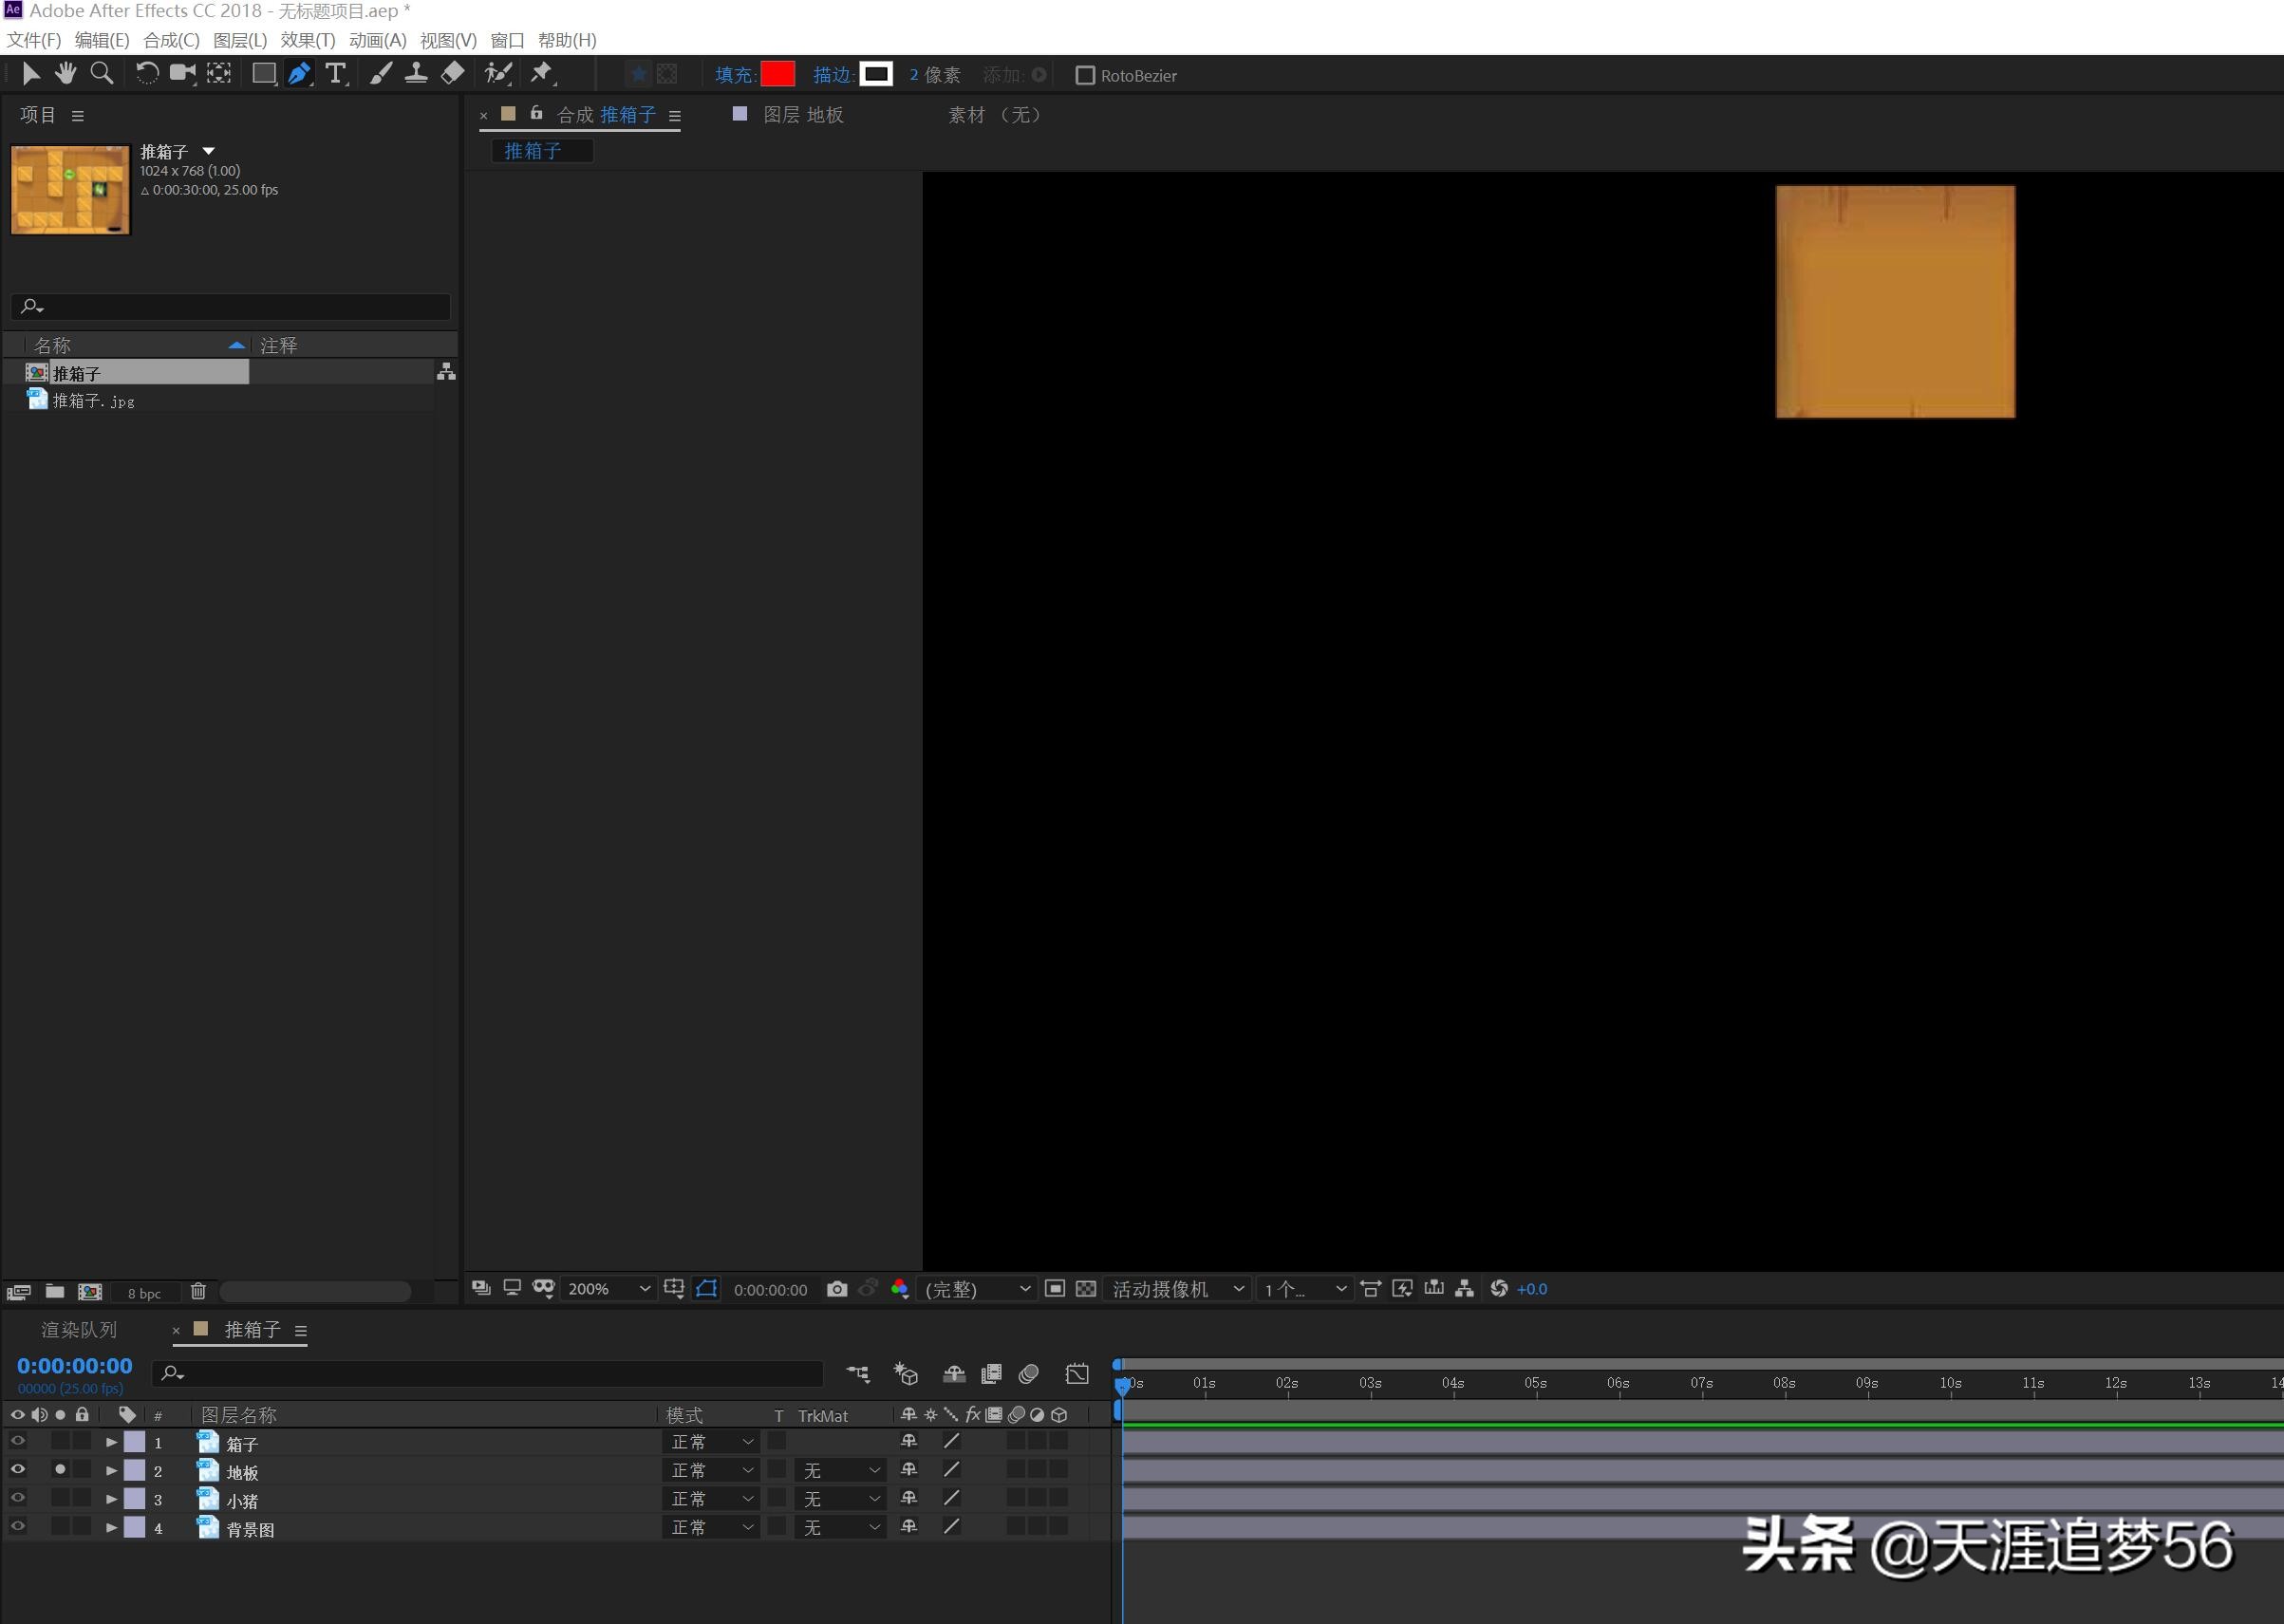The width and height of the screenshot is (2284, 1624).
Task: Select the Zoom magnifier tool
Action: 101,73
